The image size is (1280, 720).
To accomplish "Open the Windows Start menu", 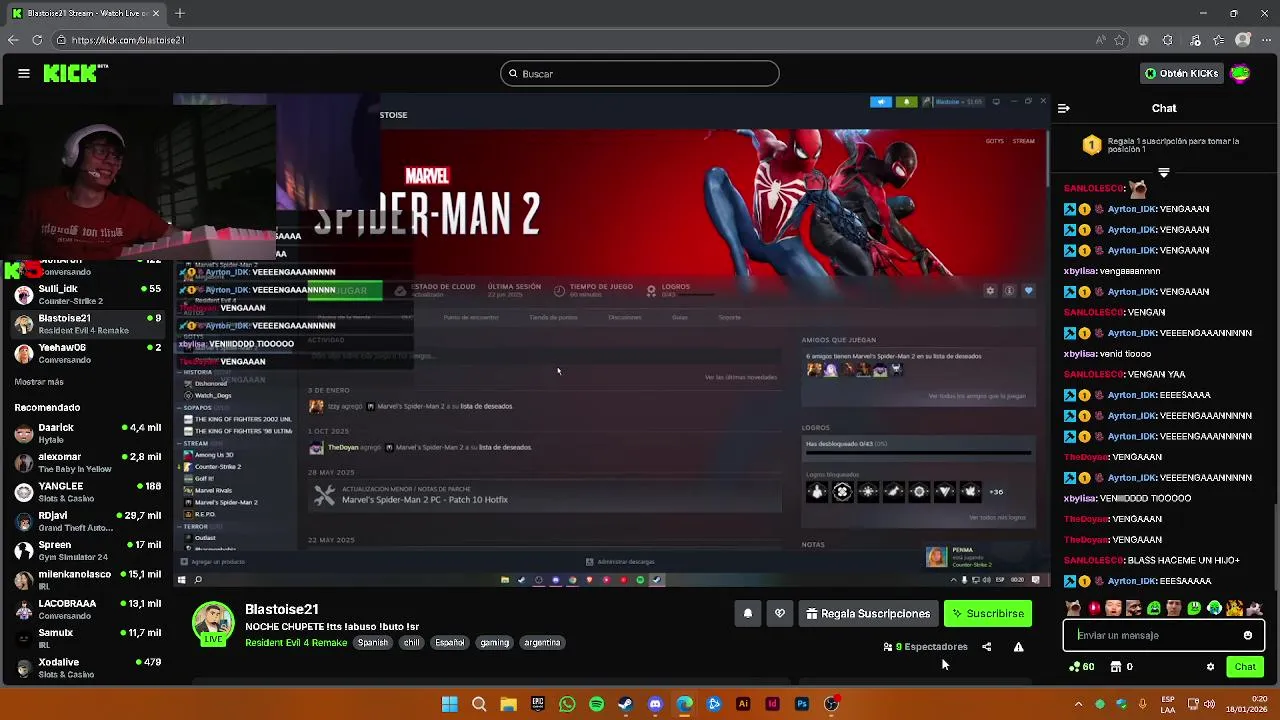I will [450, 704].
